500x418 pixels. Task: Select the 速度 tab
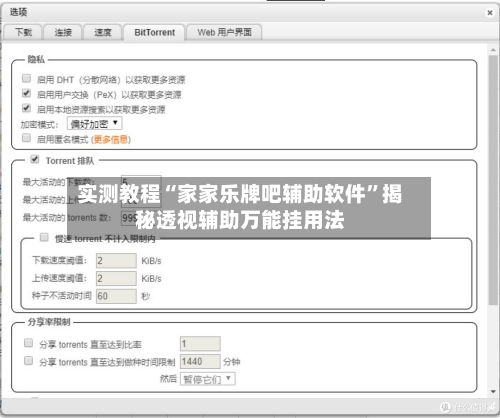[102, 32]
